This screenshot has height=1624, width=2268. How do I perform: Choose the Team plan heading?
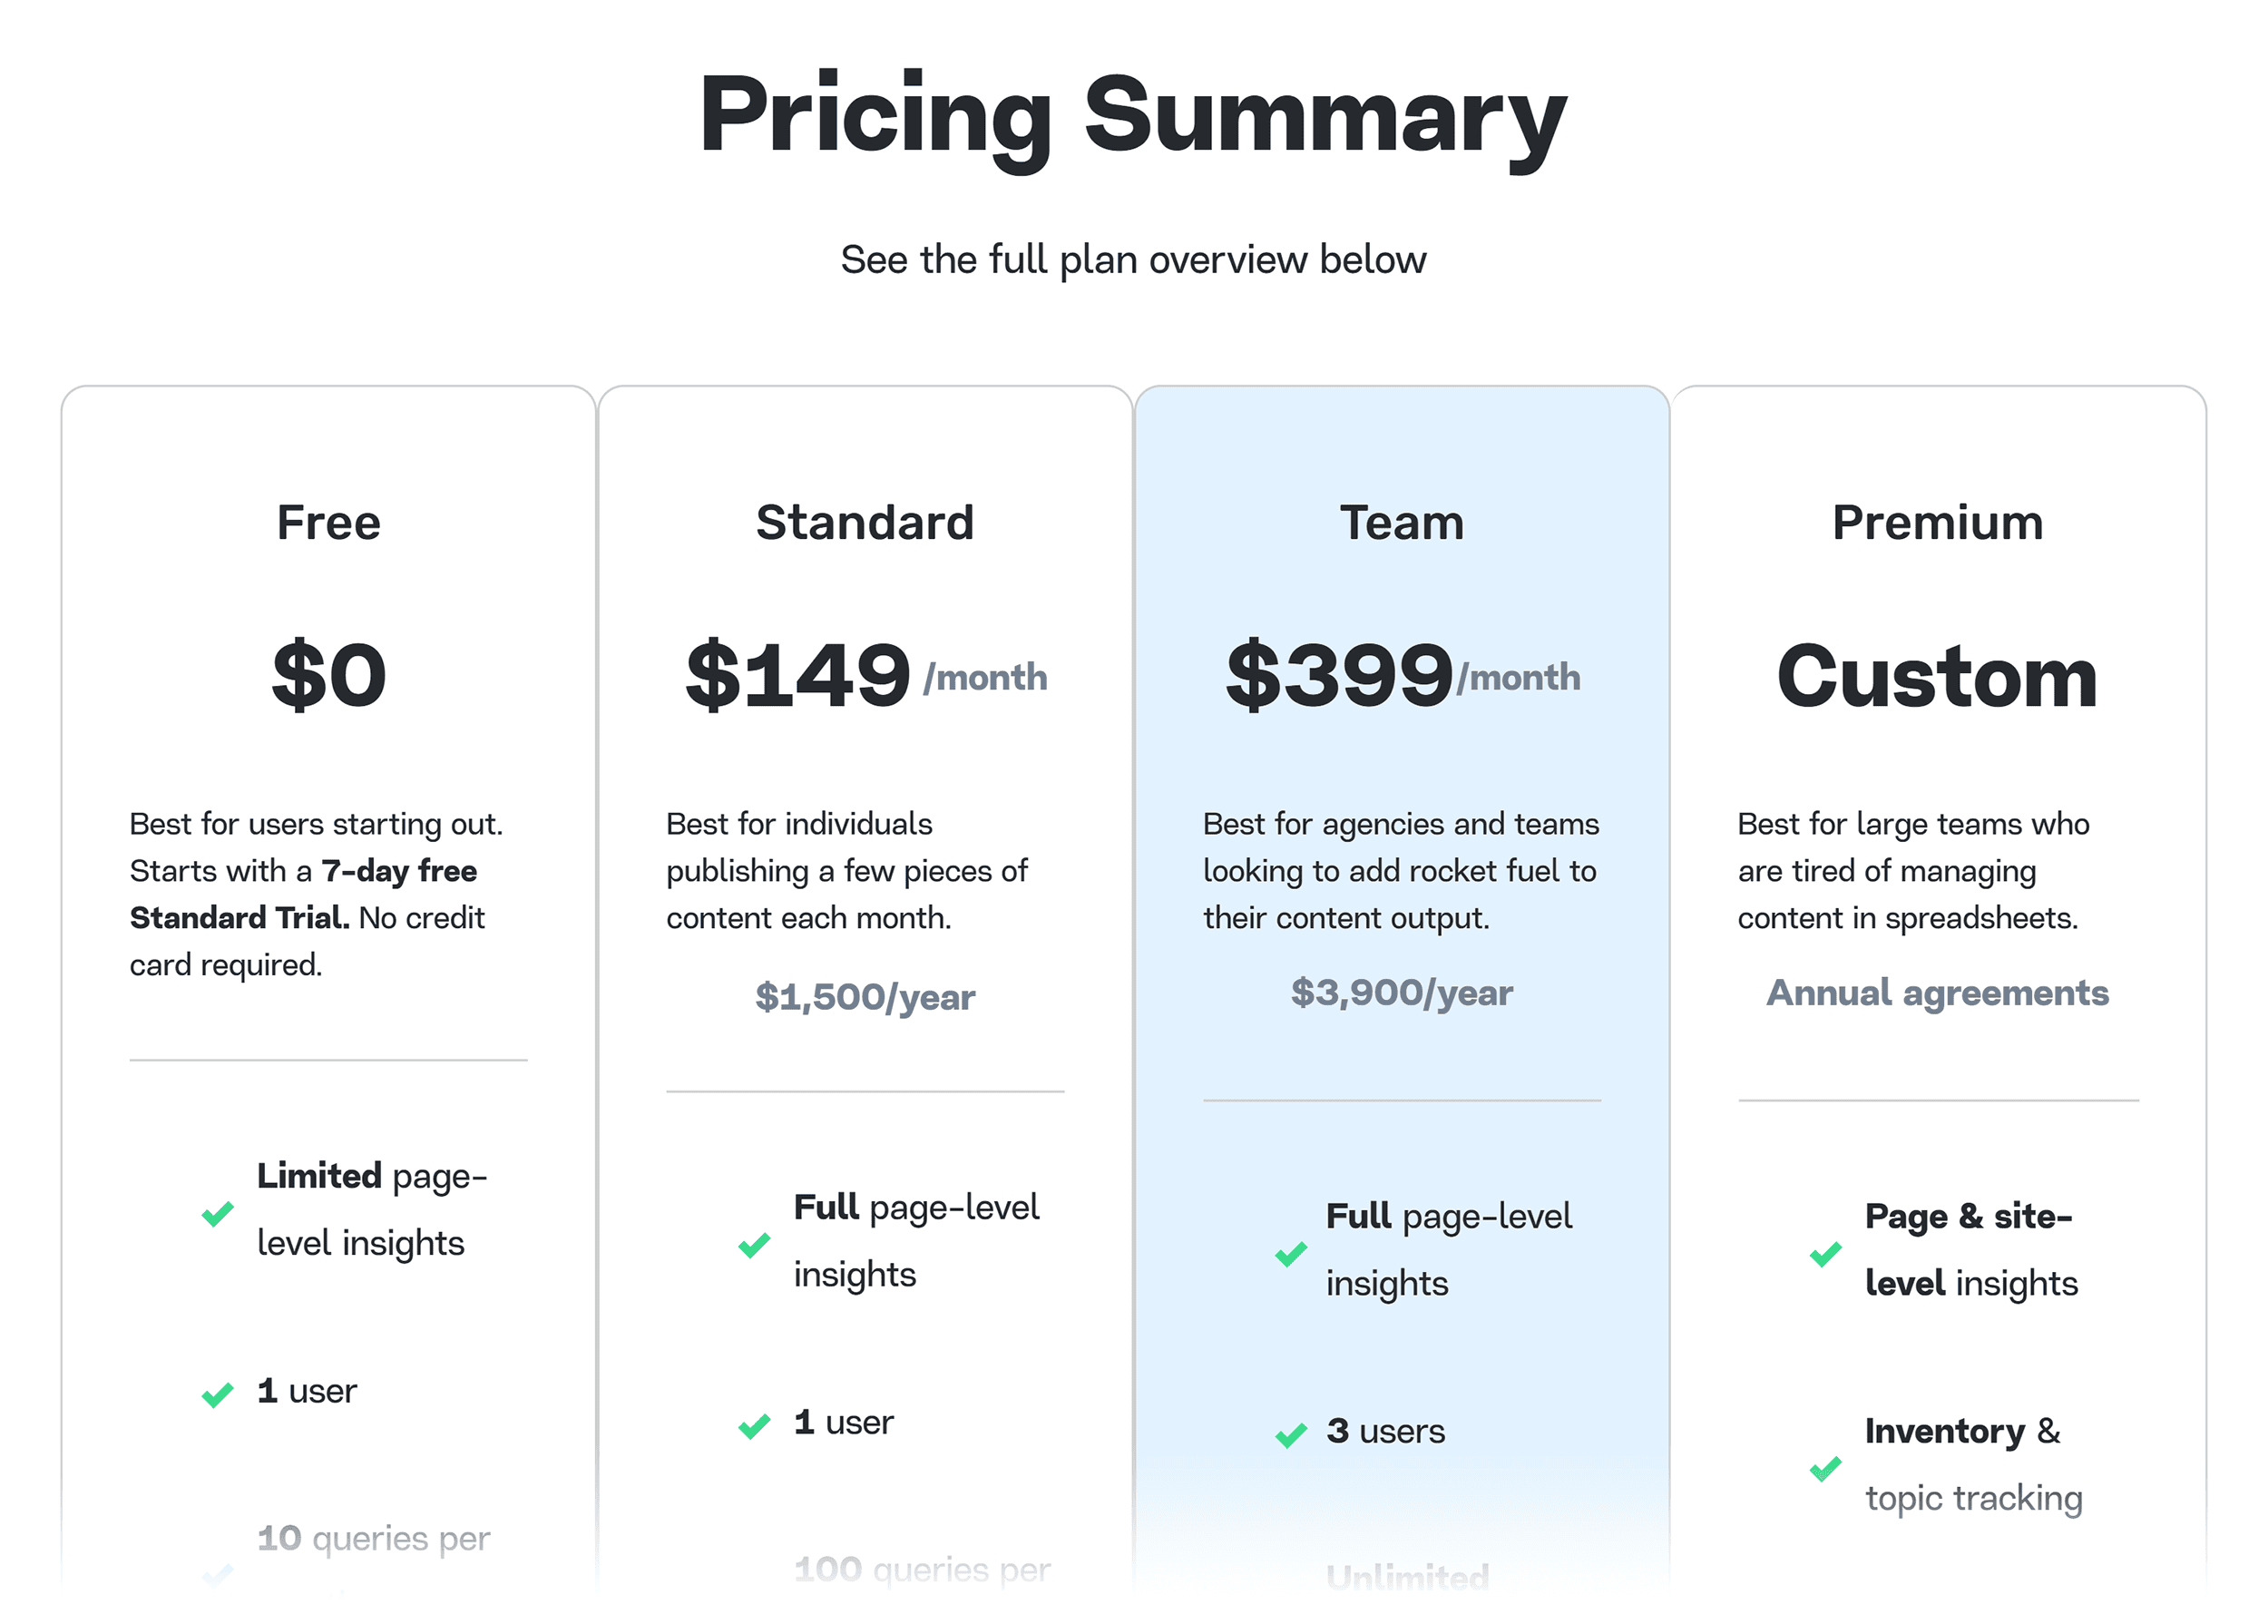tap(1401, 522)
